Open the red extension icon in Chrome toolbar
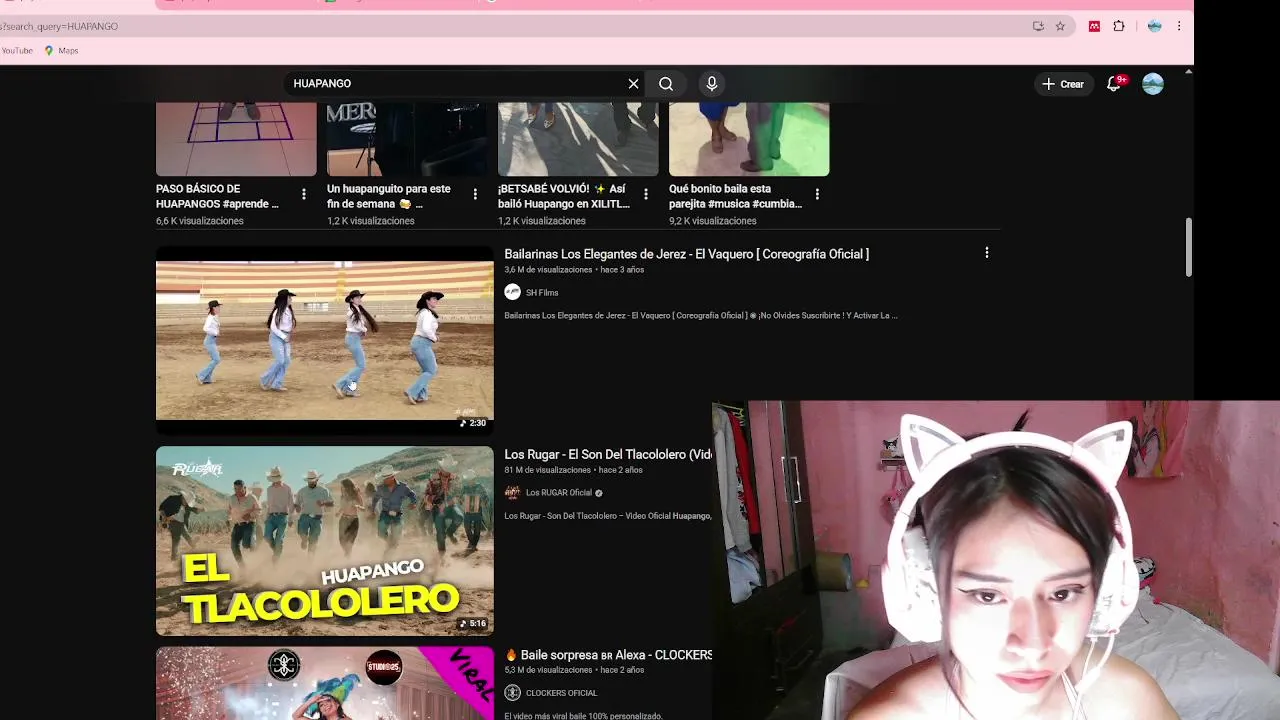 (x=1094, y=26)
